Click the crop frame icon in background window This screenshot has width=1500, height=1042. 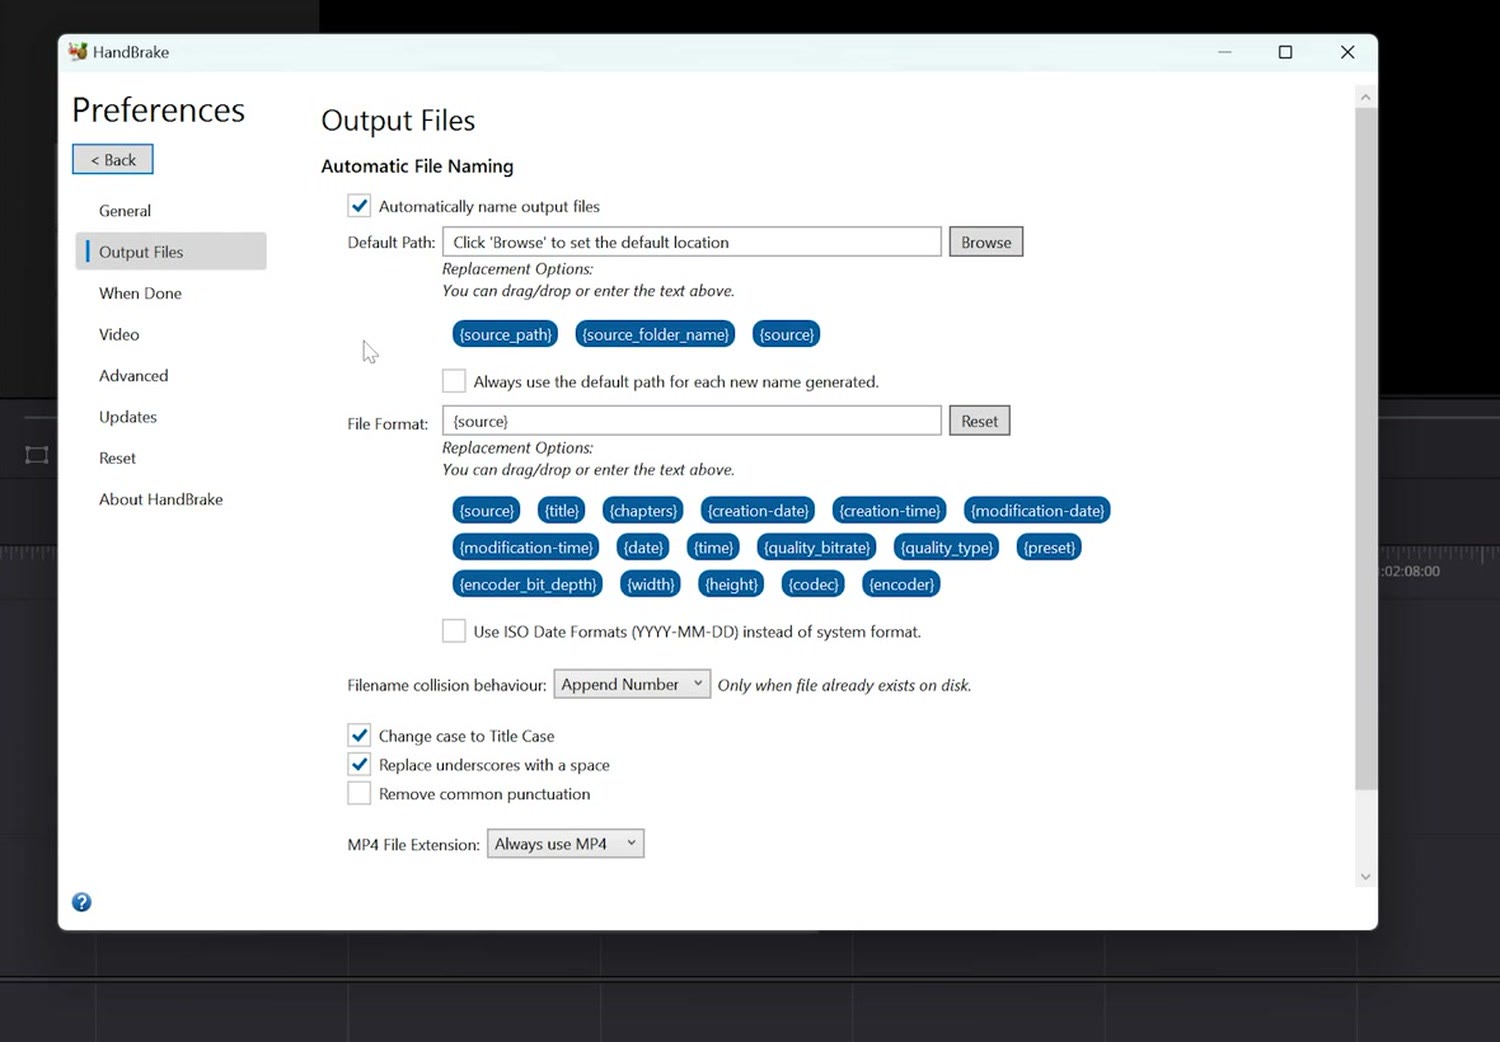37,455
